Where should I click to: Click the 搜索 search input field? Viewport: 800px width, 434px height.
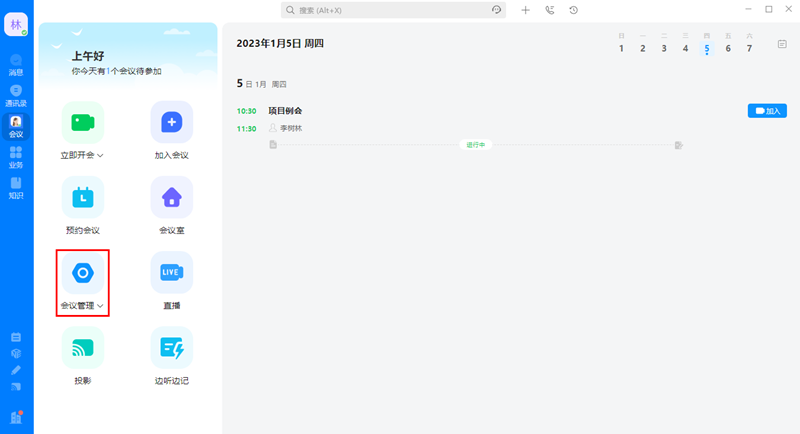click(393, 10)
